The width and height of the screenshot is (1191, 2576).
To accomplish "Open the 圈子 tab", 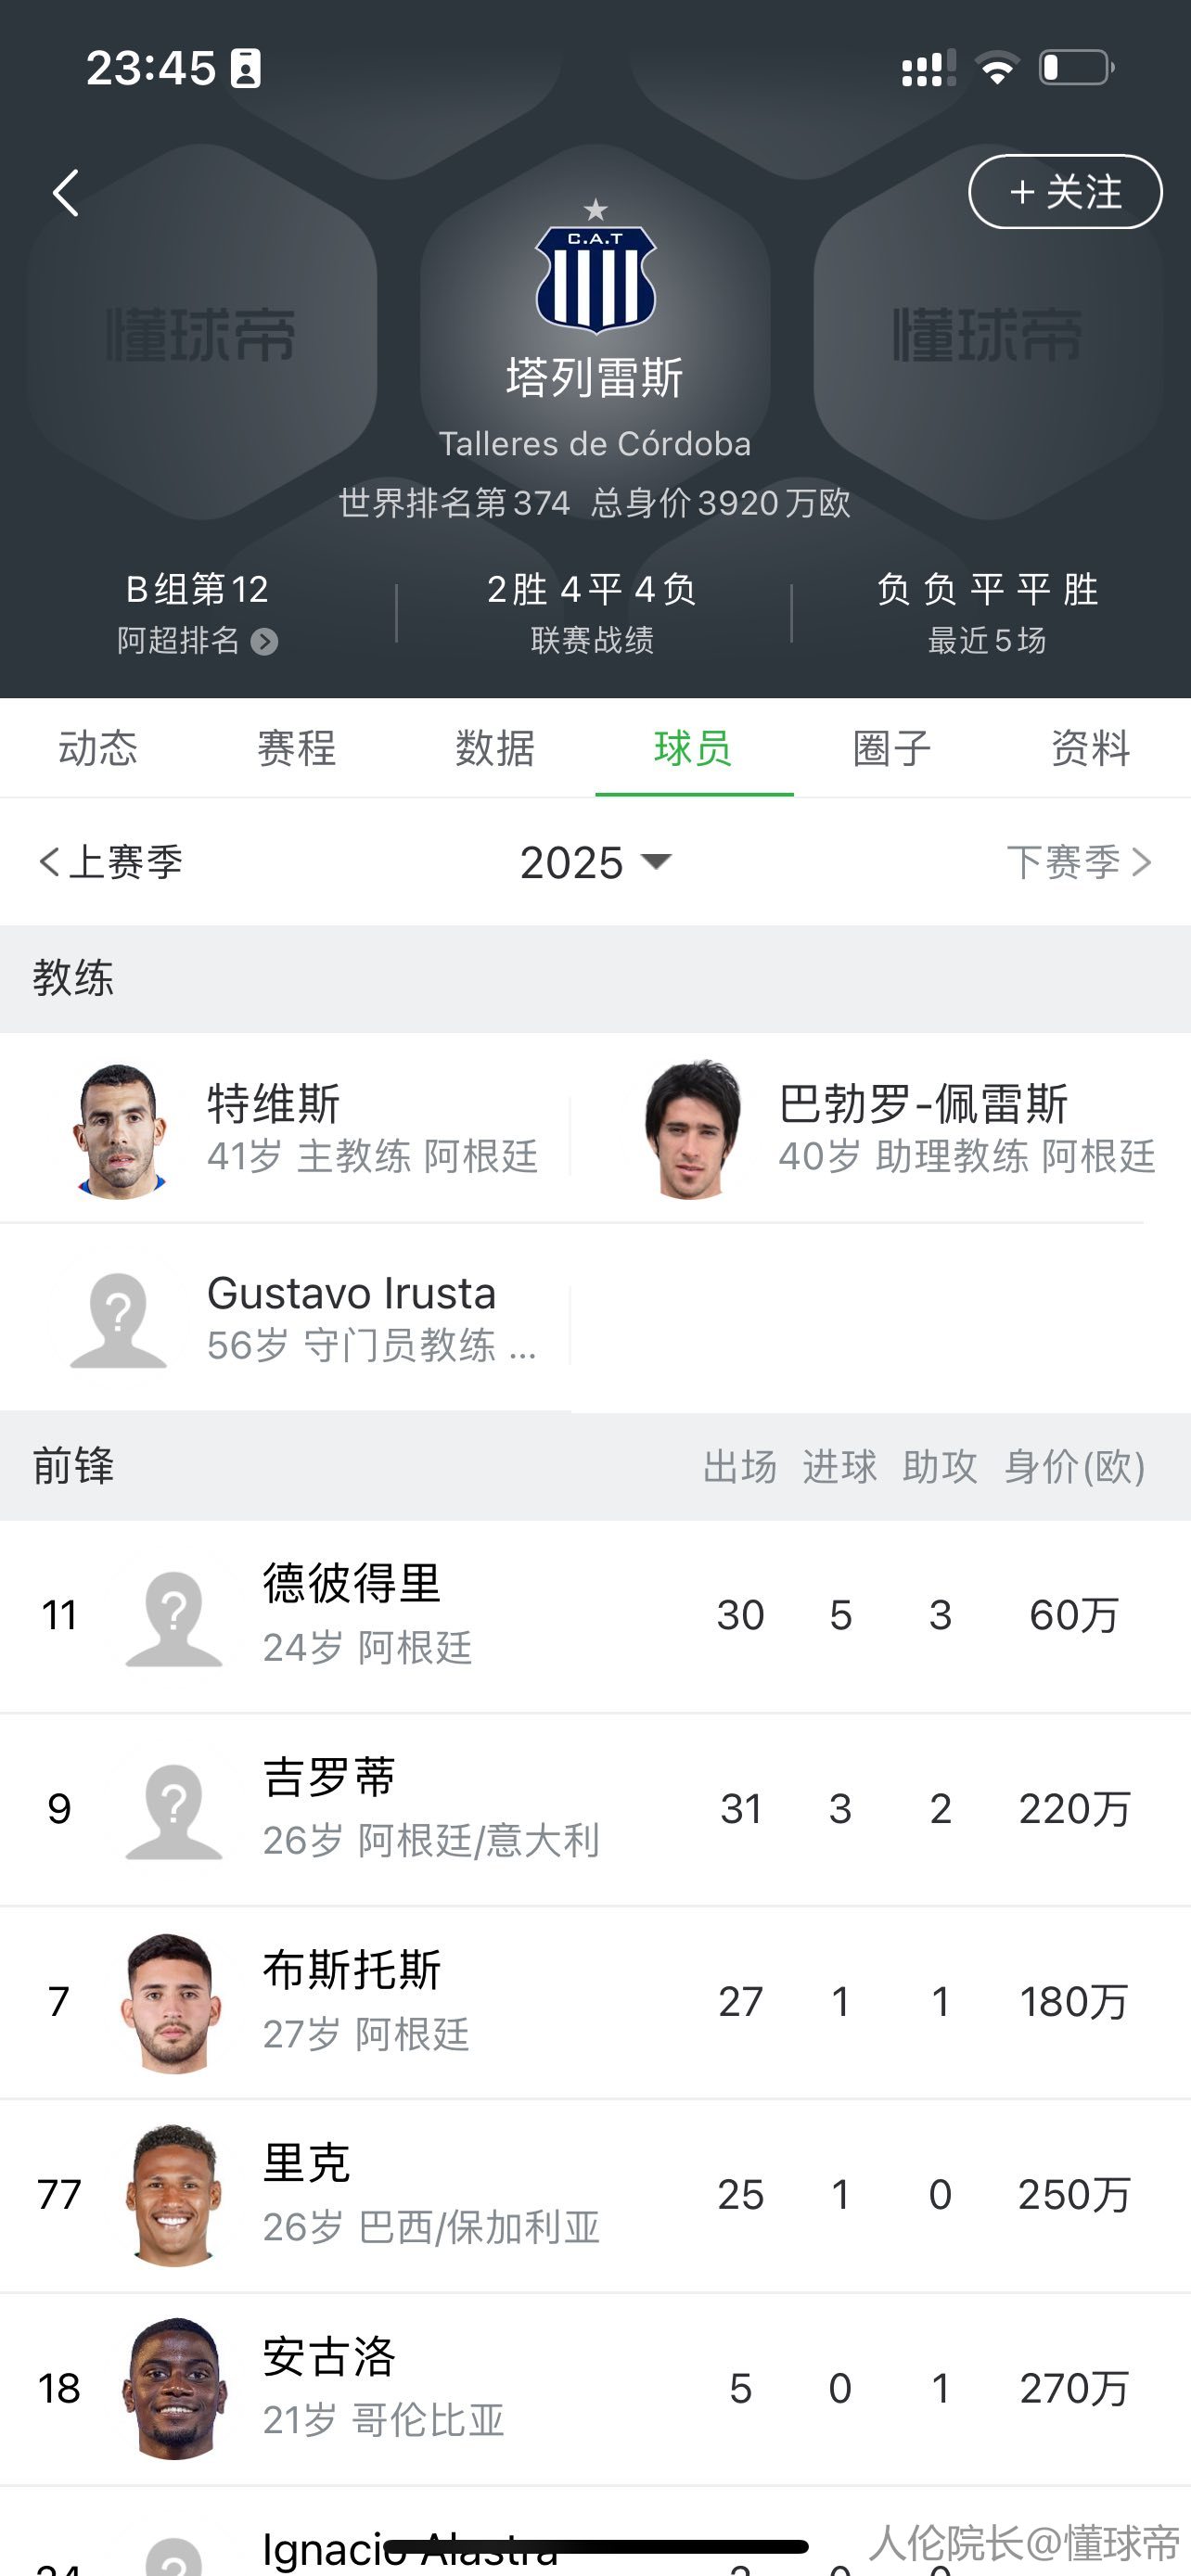I will click(892, 748).
